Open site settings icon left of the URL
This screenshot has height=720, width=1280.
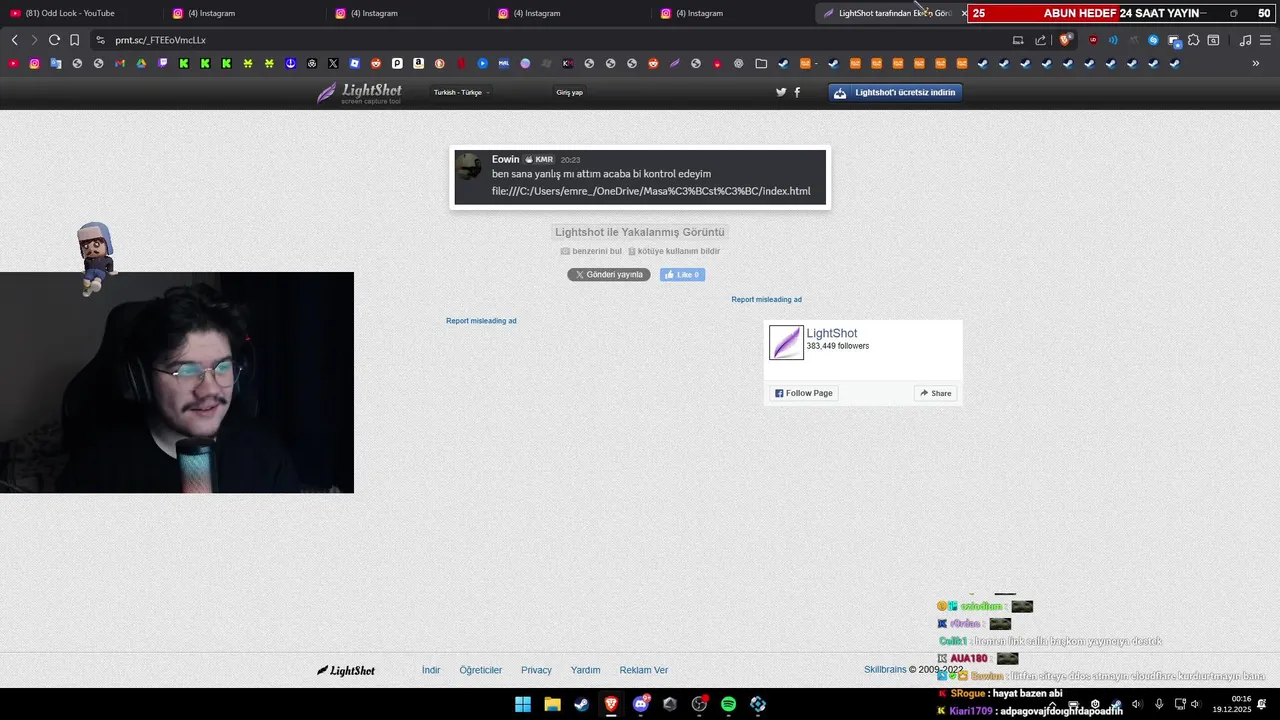point(100,40)
